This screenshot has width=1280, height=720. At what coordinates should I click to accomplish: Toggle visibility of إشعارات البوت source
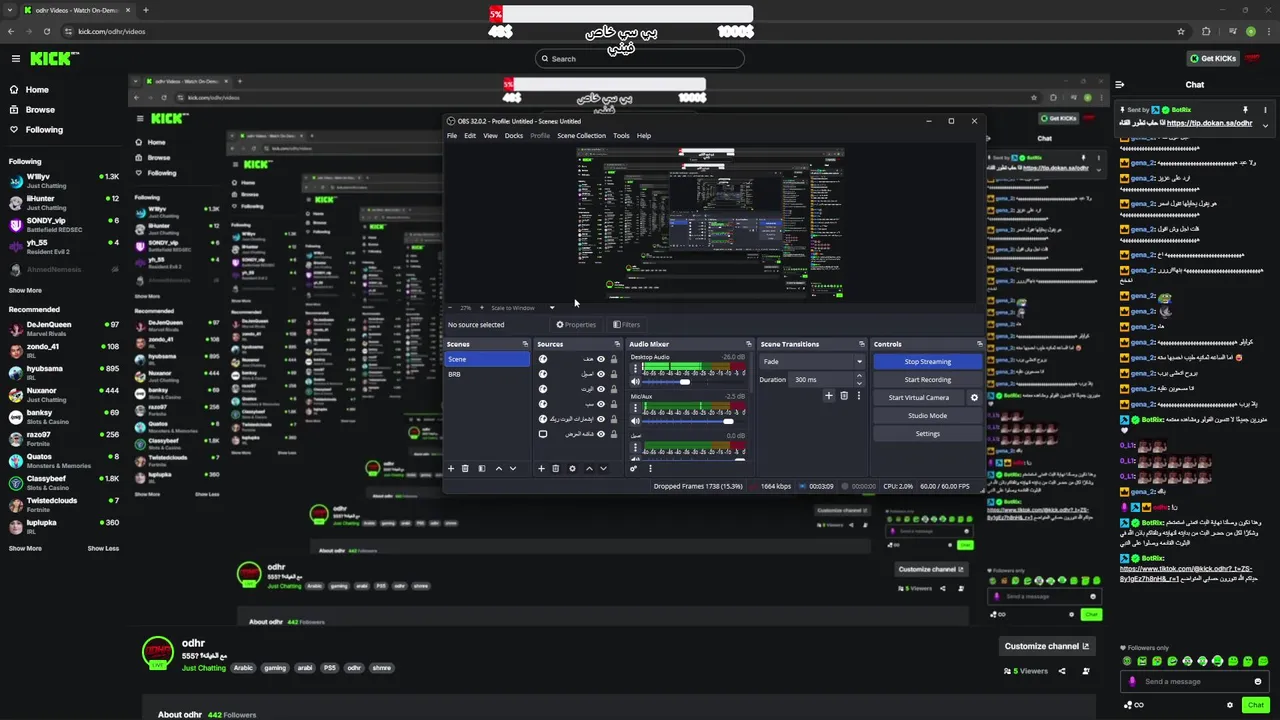pos(601,419)
